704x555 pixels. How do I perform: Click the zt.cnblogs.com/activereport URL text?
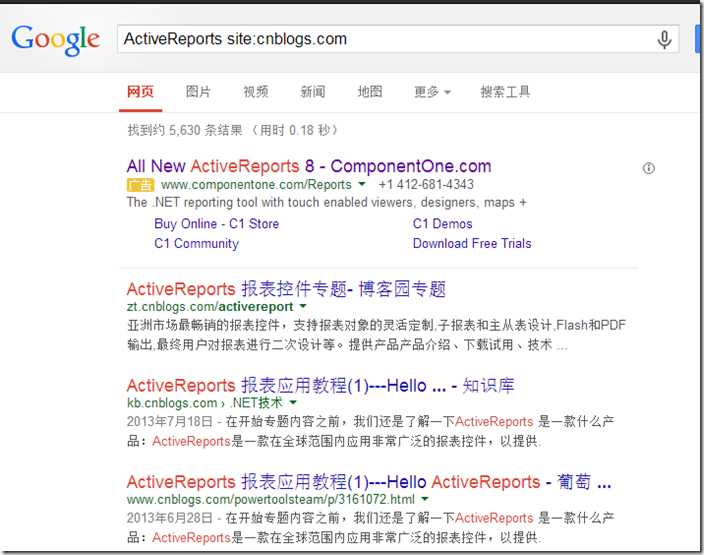pyautogui.click(x=210, y=307)
